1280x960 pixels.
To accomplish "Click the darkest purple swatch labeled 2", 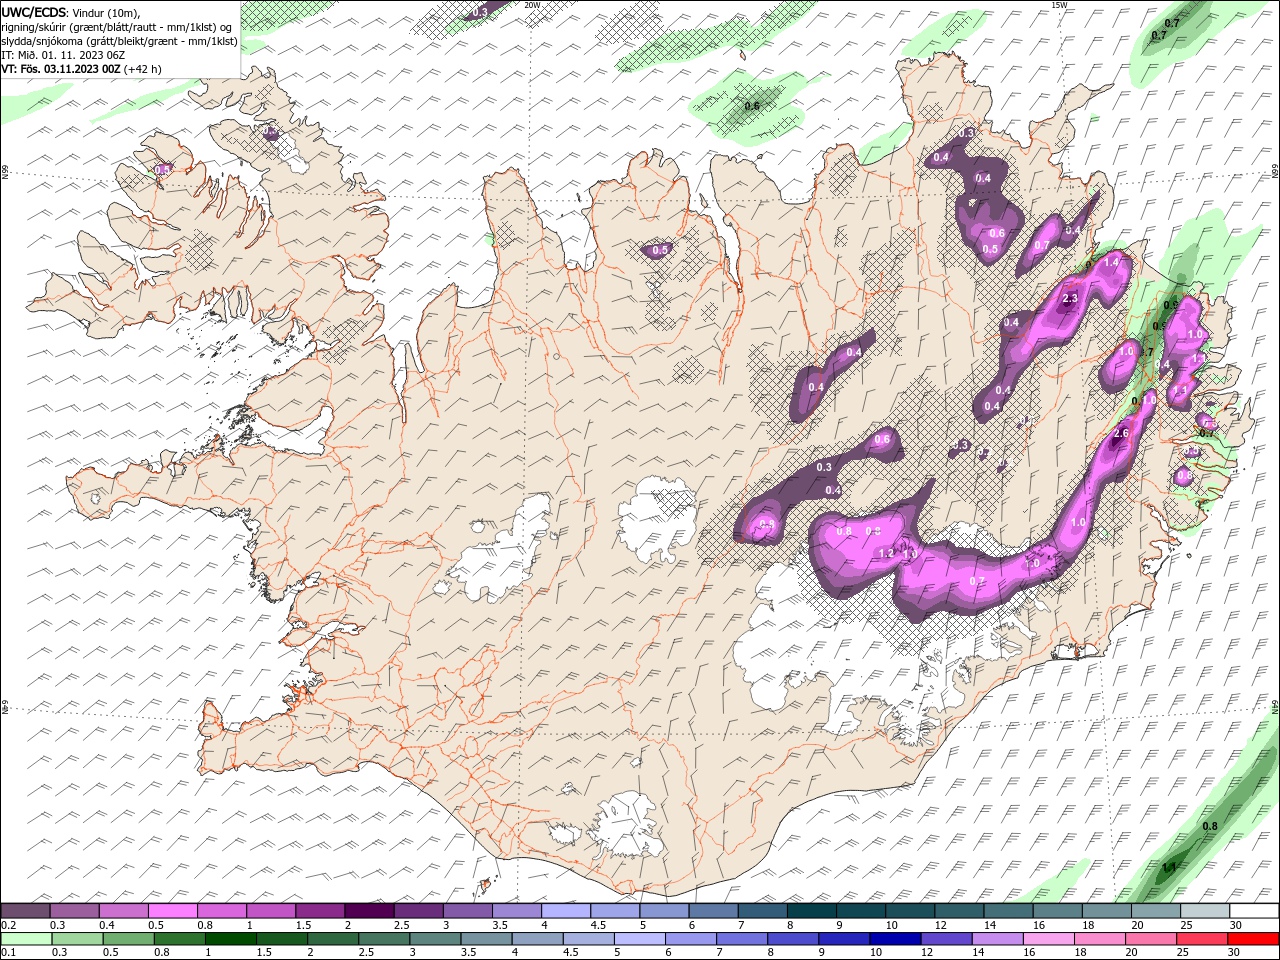I will (369, 911).
